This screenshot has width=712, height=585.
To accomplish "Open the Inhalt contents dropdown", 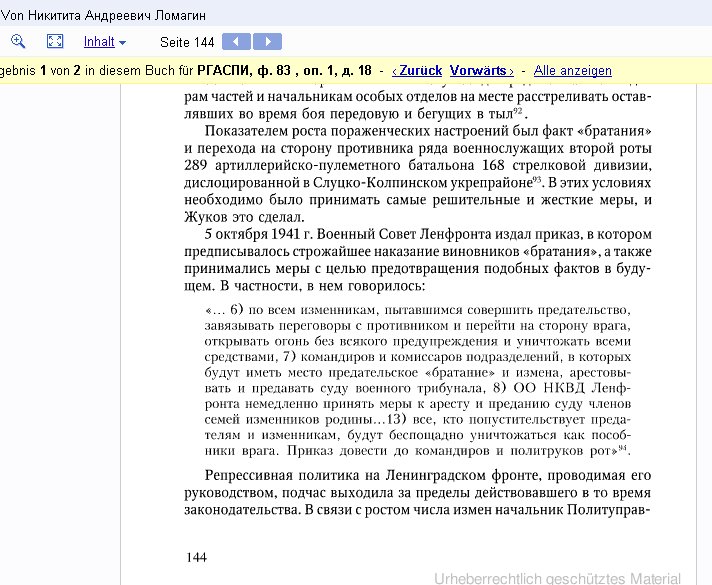I will click(x=104, y=42).
